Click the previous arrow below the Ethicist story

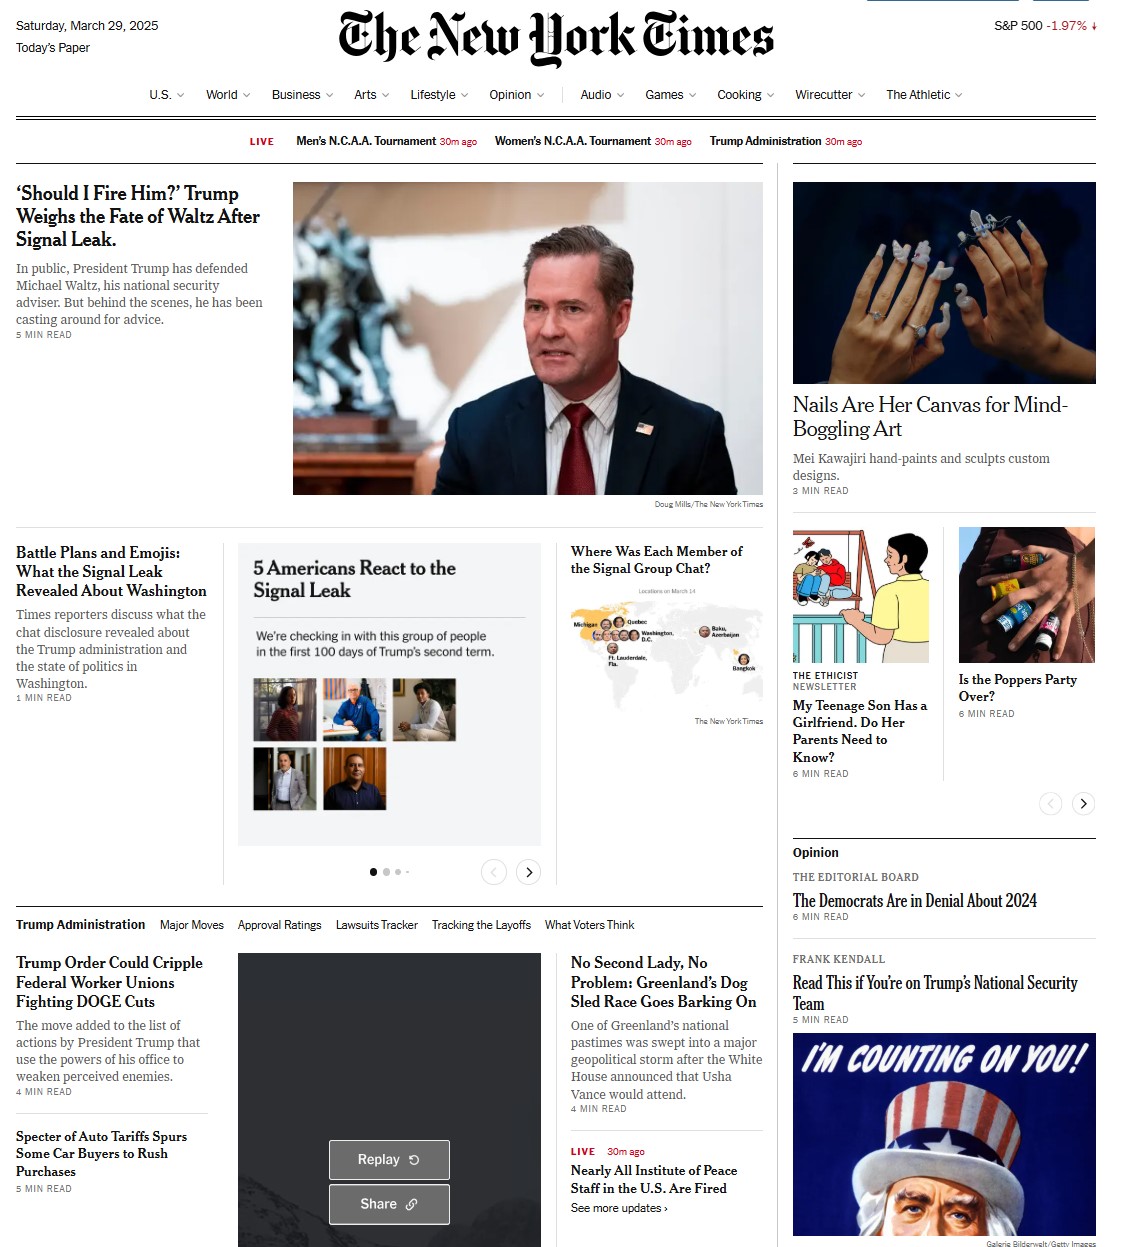[x=1050, y=804]
